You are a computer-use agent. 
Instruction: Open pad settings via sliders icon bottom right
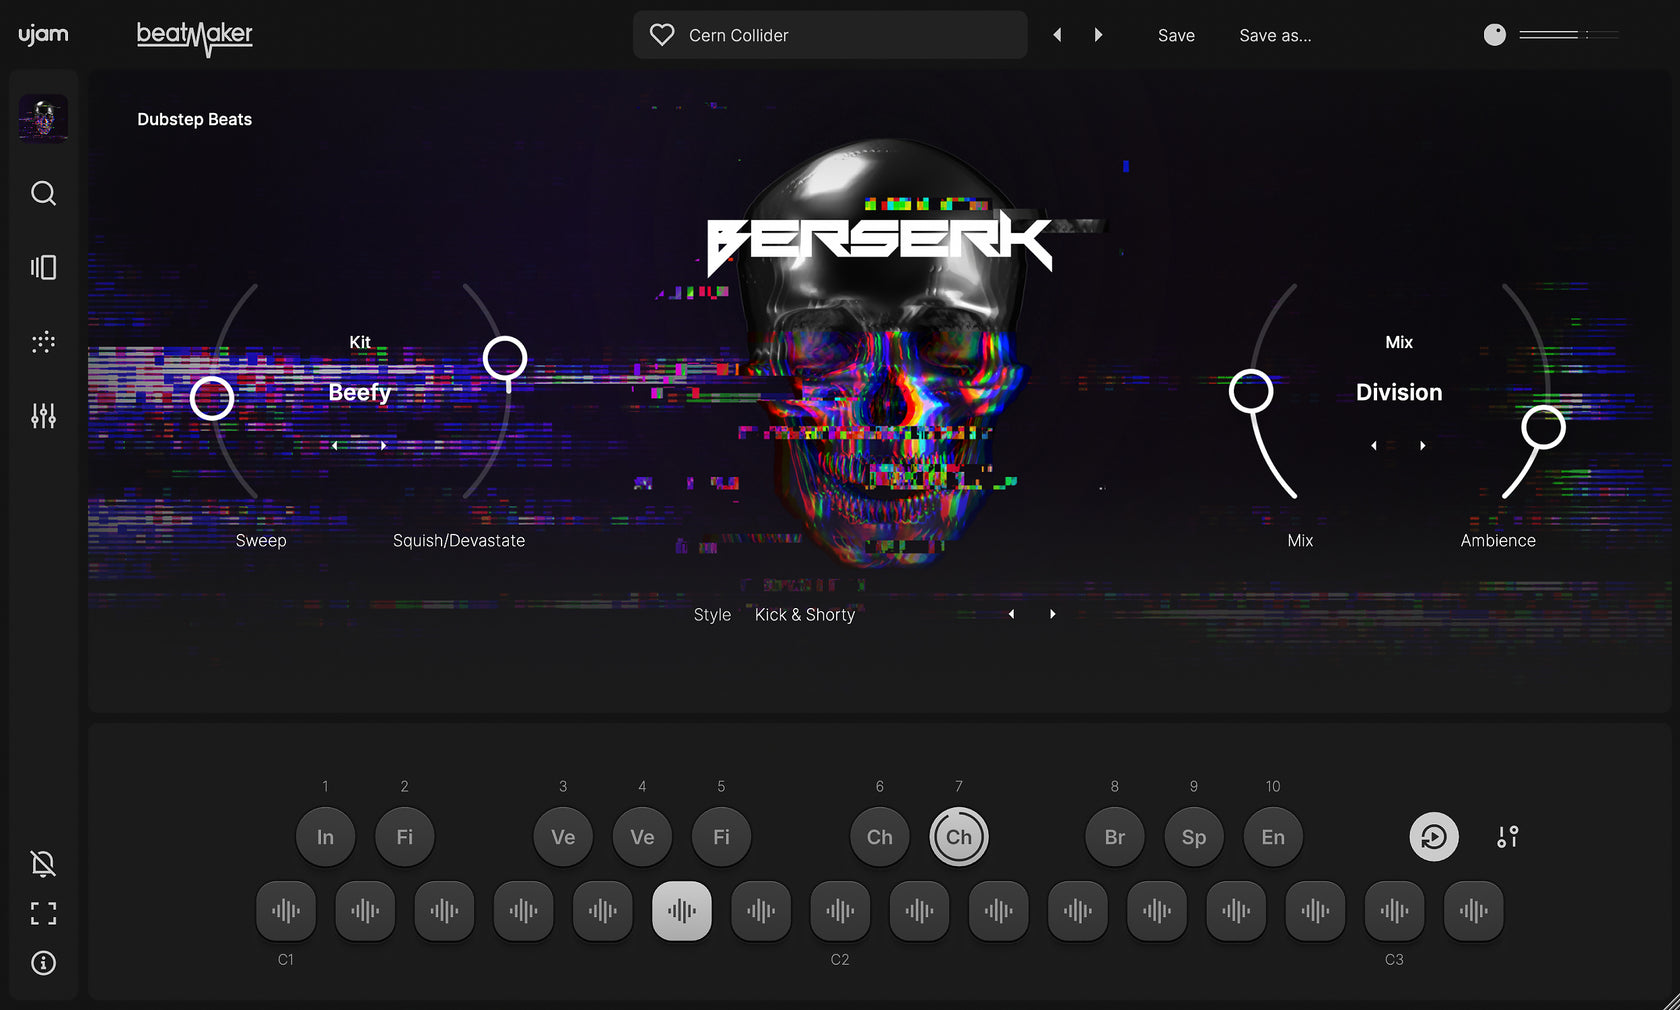[1507, 837]
